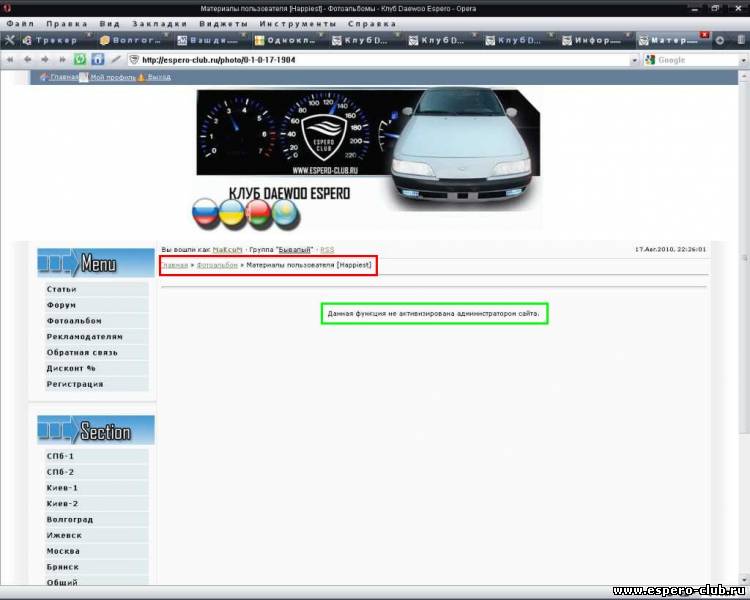Click the Google search engine icon
The width and height of the screenshot is (750, 600).
tap(650, 60)
